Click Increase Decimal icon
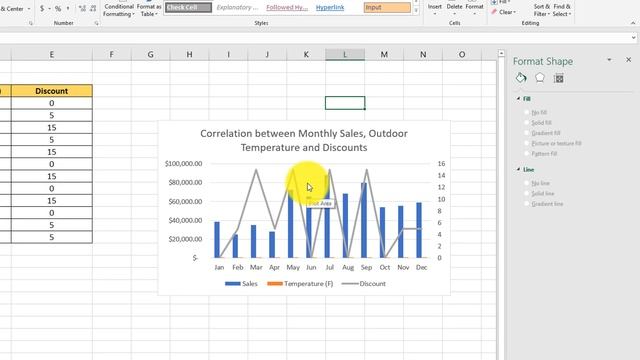The height and width of the screenshot is (360, 640). (82, 8)
